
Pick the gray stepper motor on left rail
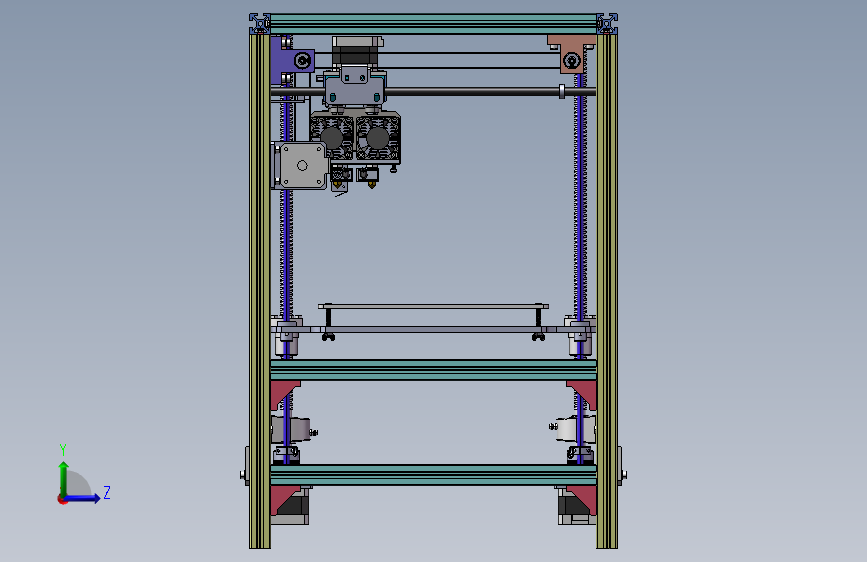point(300,165)
